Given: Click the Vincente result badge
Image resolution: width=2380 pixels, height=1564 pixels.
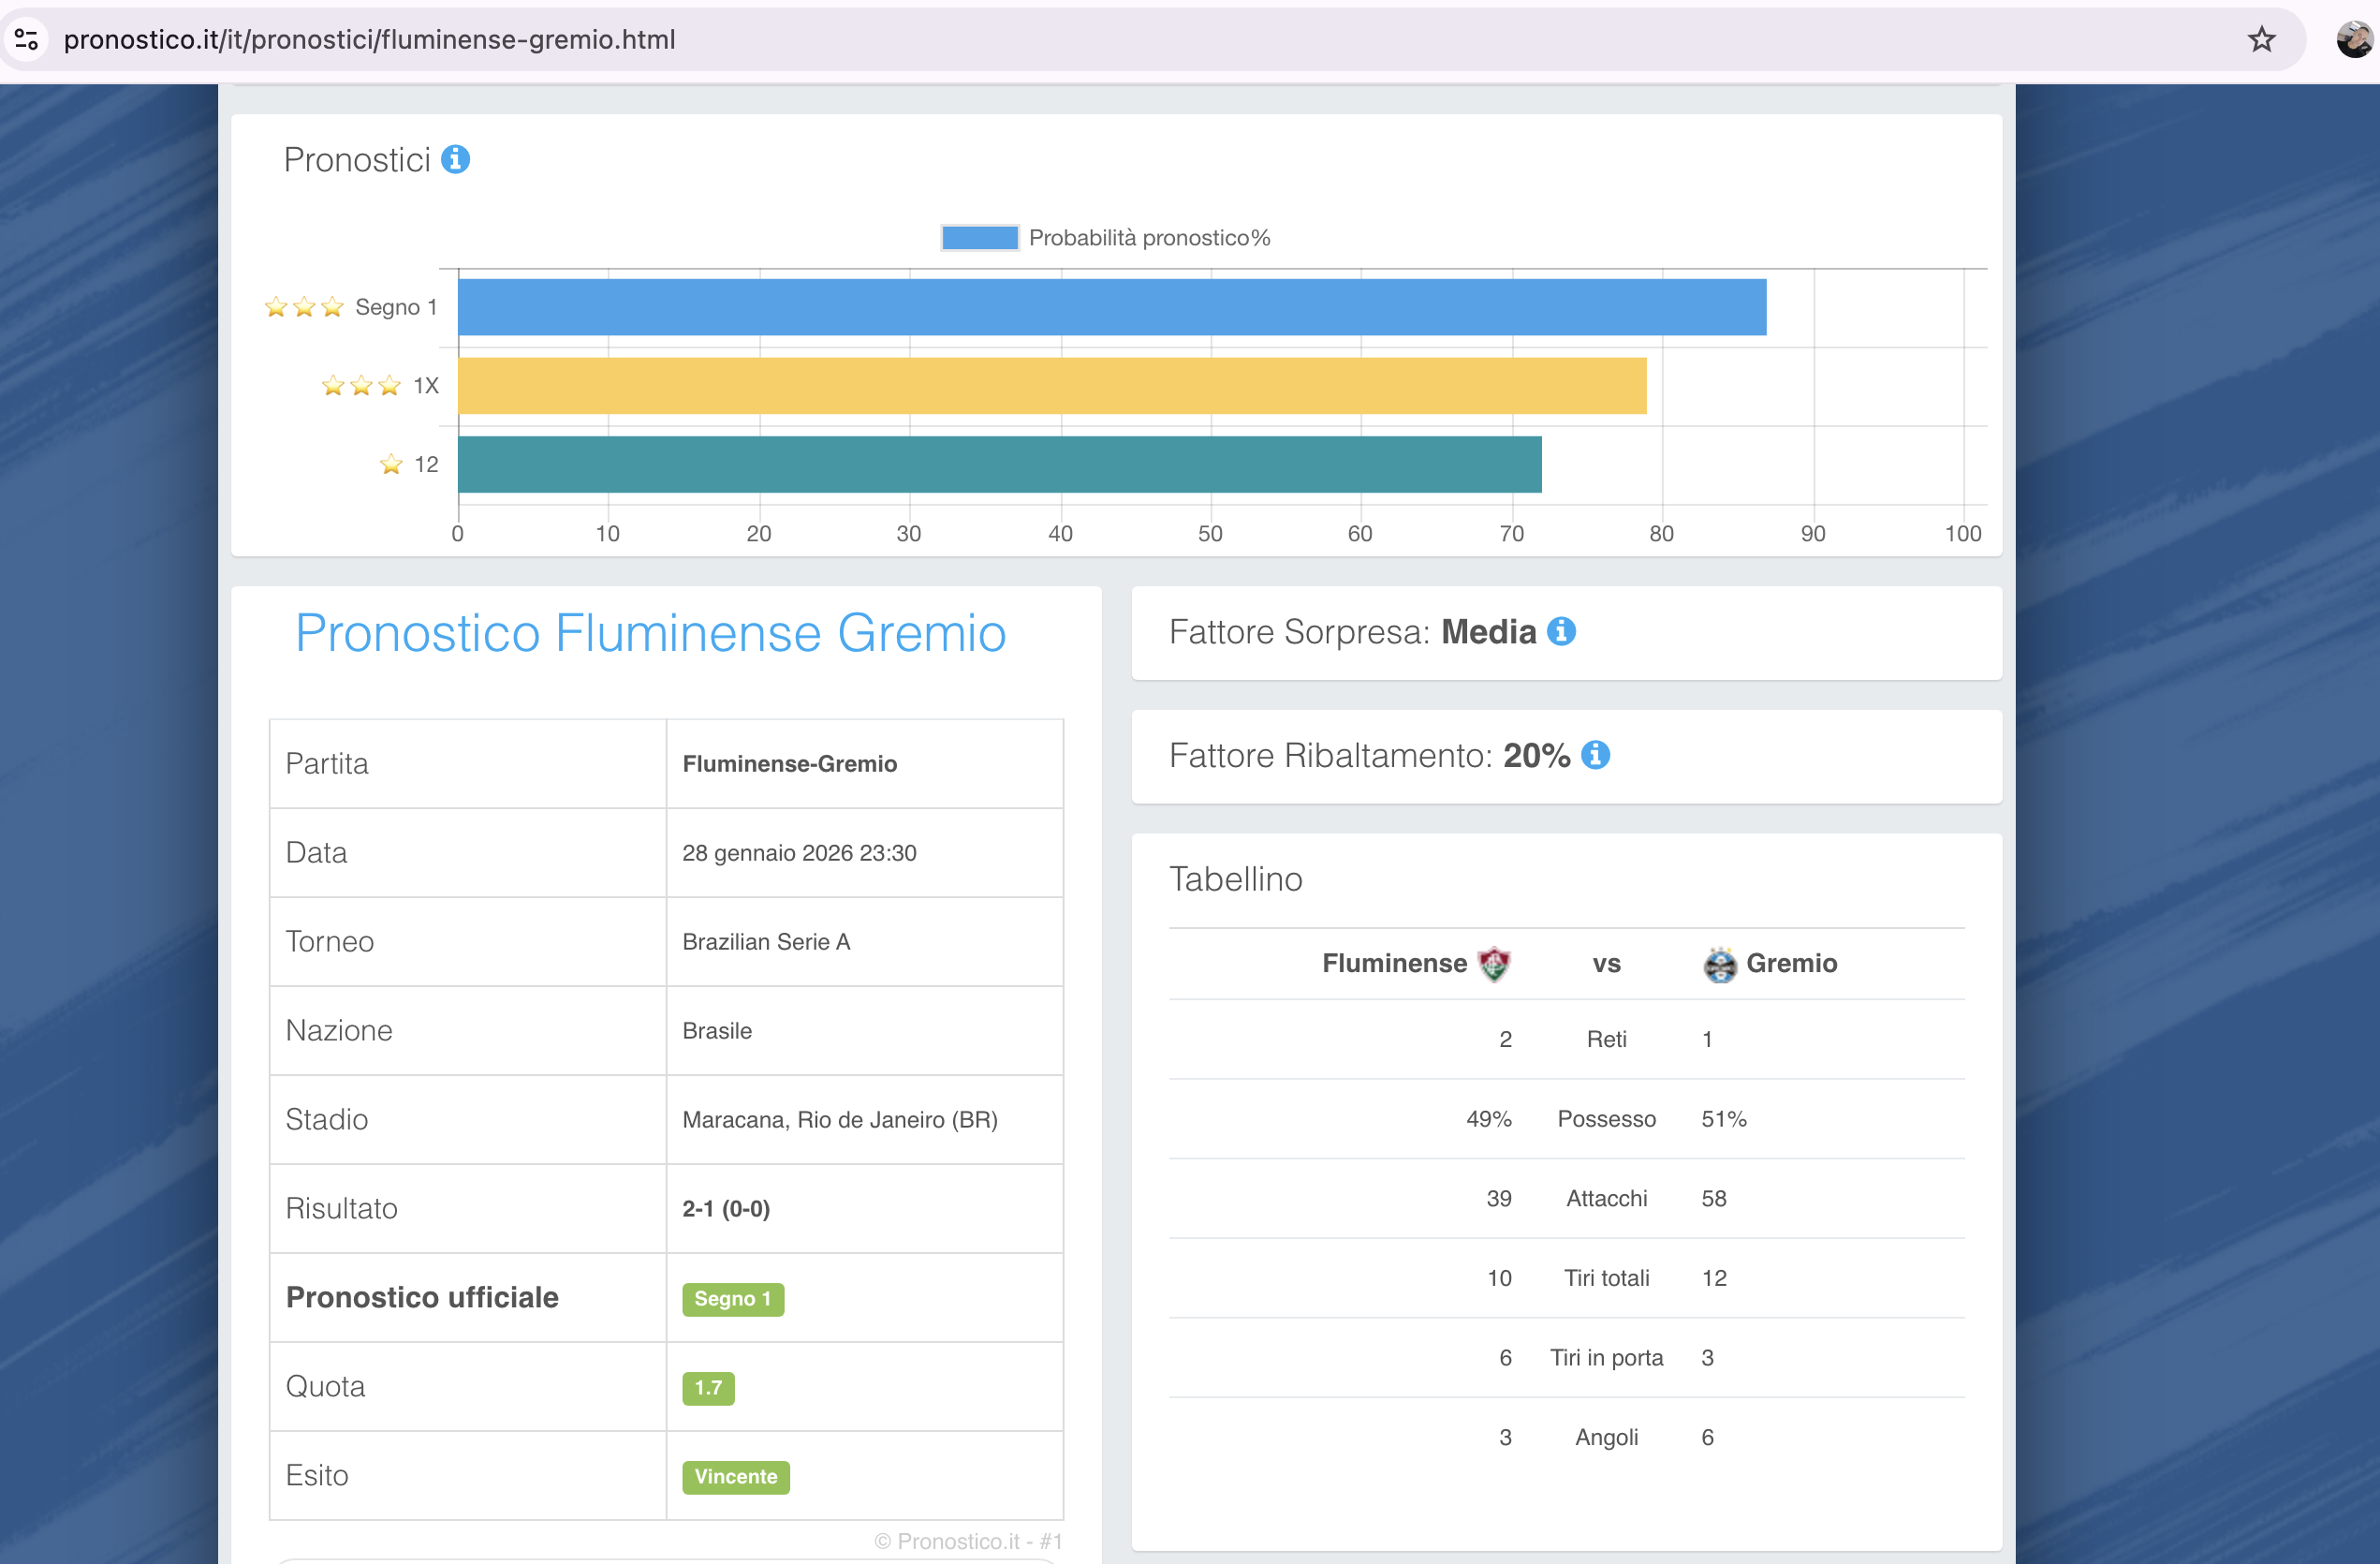Looking at the screenshot, I should [x=735, y=1477].
